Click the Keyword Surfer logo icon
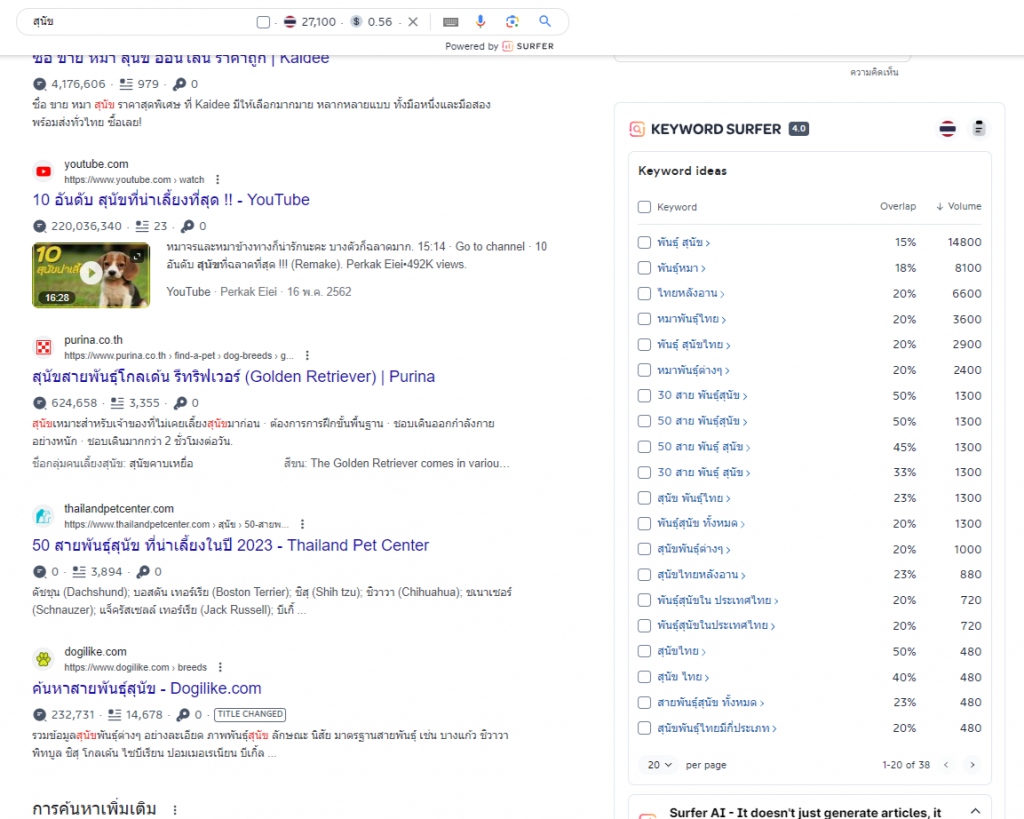Image resolution: width=1024 pixels, height=819 pixels. click(637, 129)
